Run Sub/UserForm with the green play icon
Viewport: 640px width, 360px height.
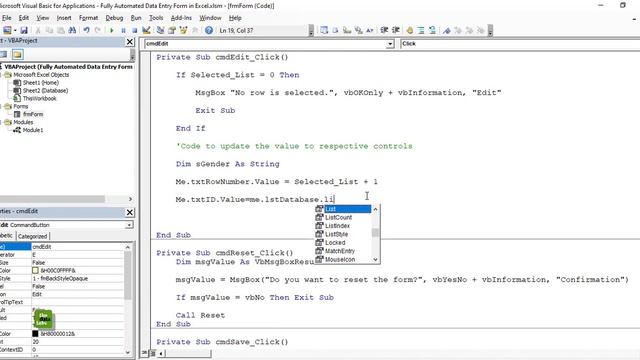[111, 30]
